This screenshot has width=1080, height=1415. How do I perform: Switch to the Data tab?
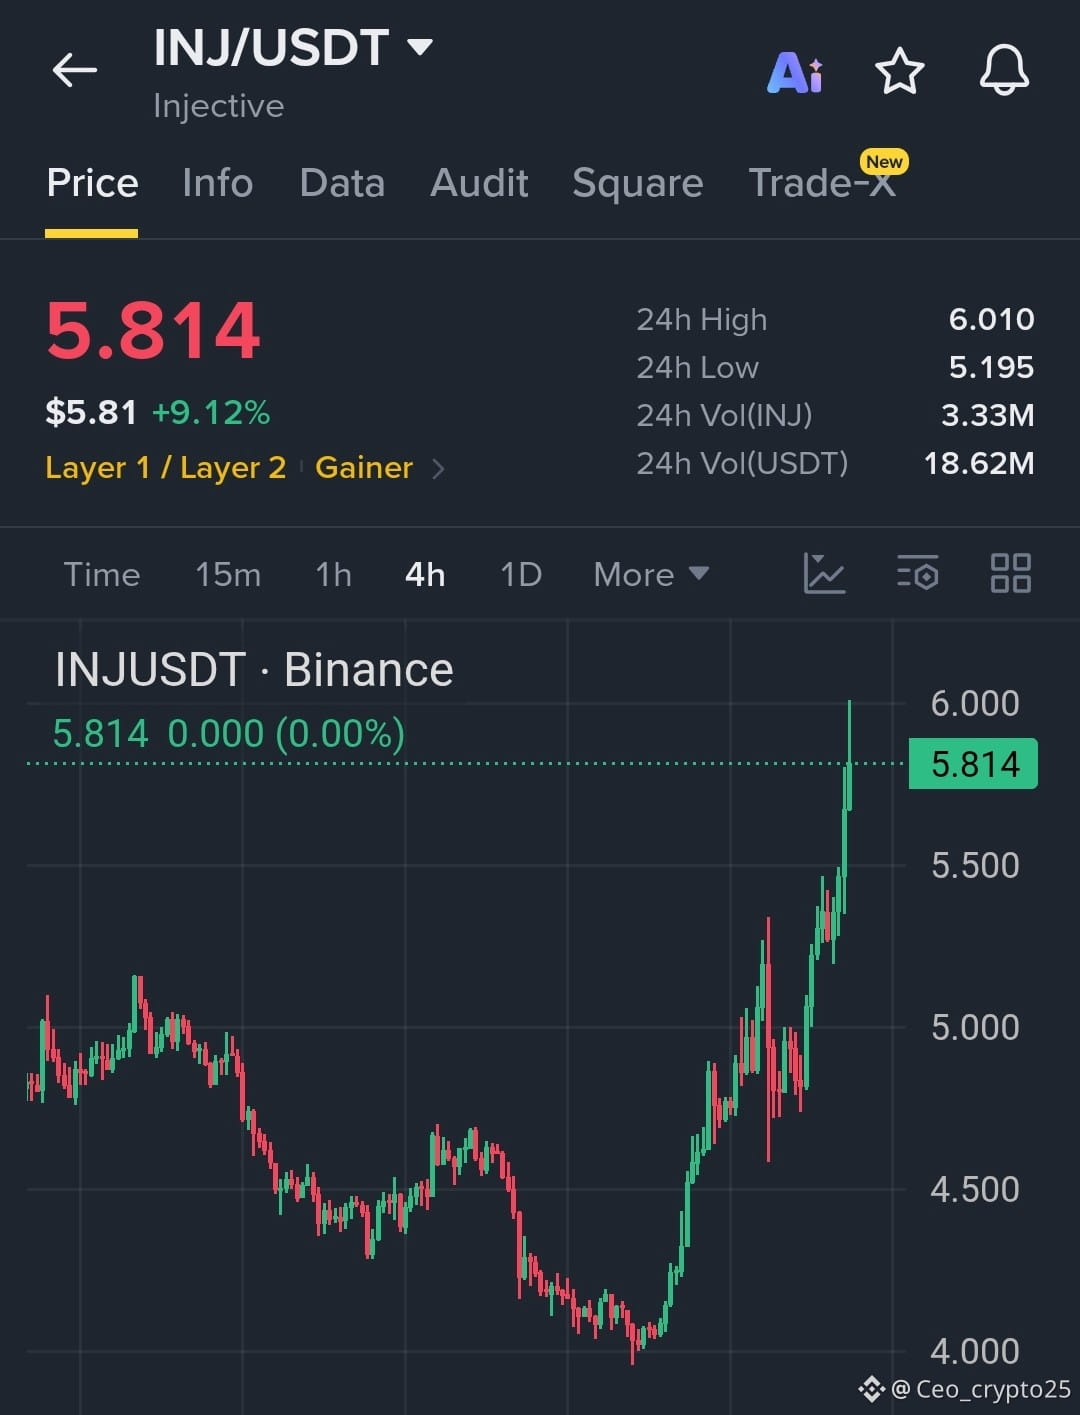(x=342, y=184)
